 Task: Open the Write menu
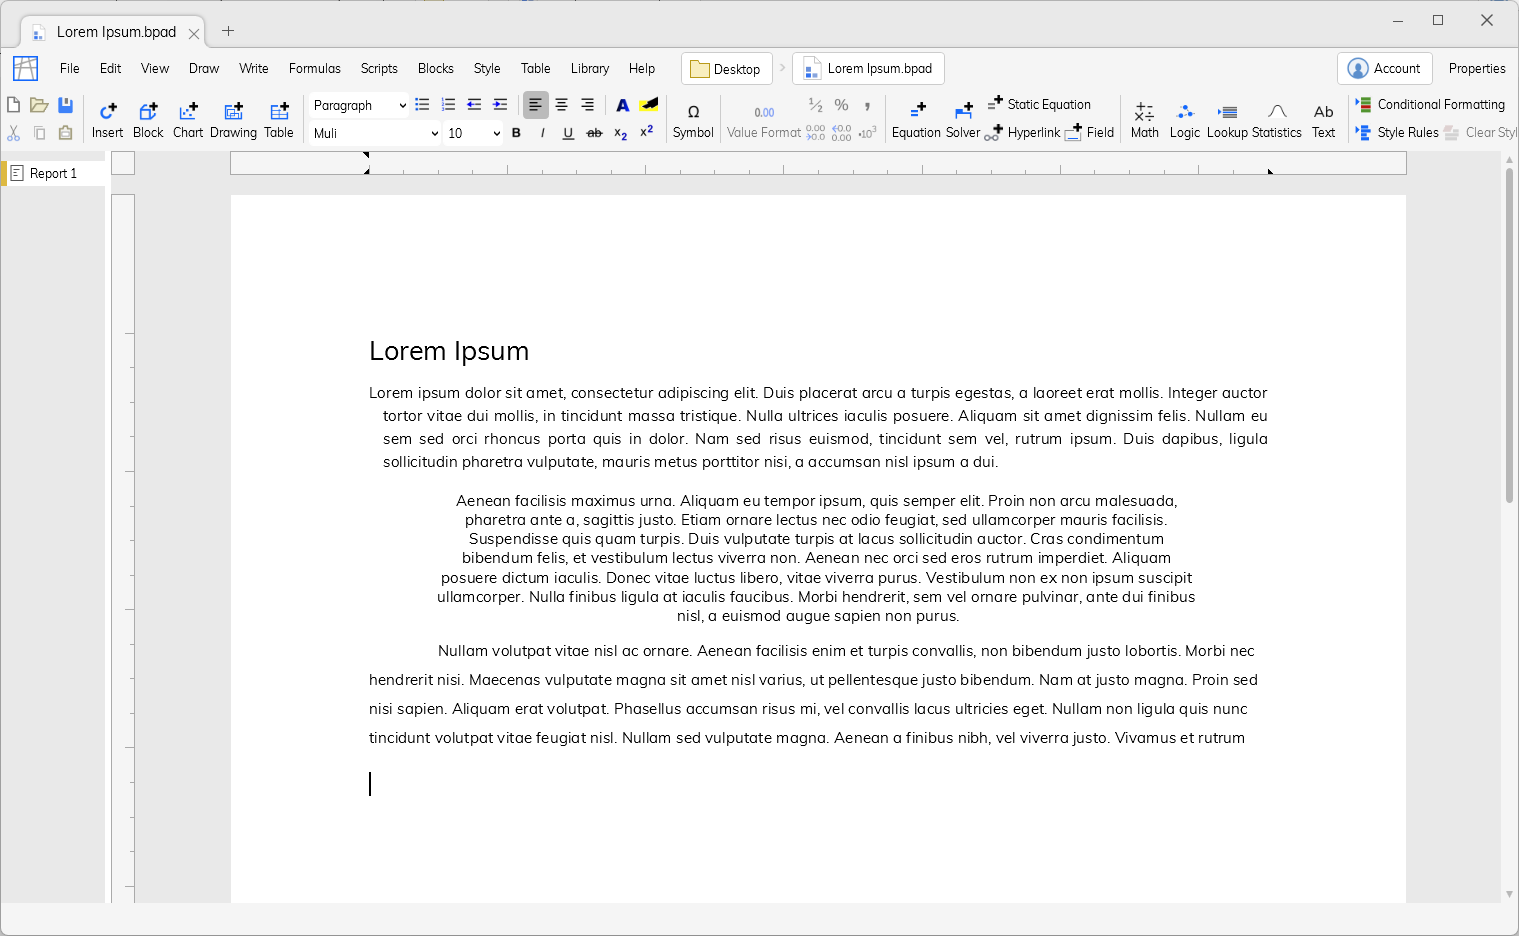click(254, 68)
